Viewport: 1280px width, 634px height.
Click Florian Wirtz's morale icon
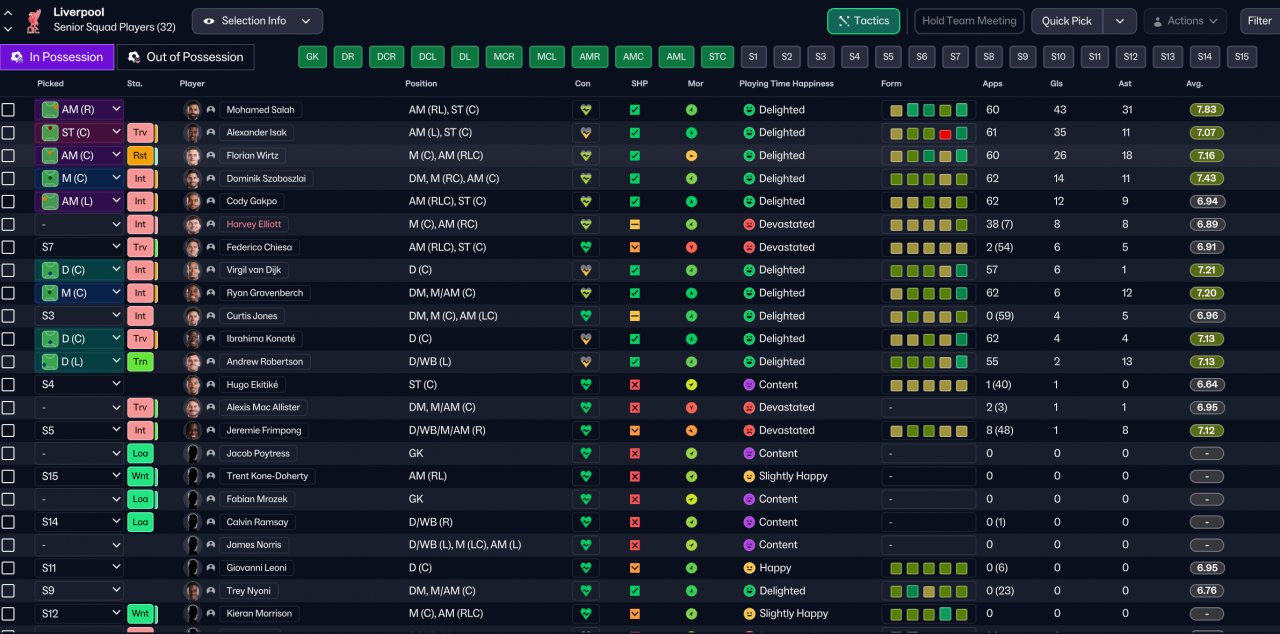click(x=691, y=156)
